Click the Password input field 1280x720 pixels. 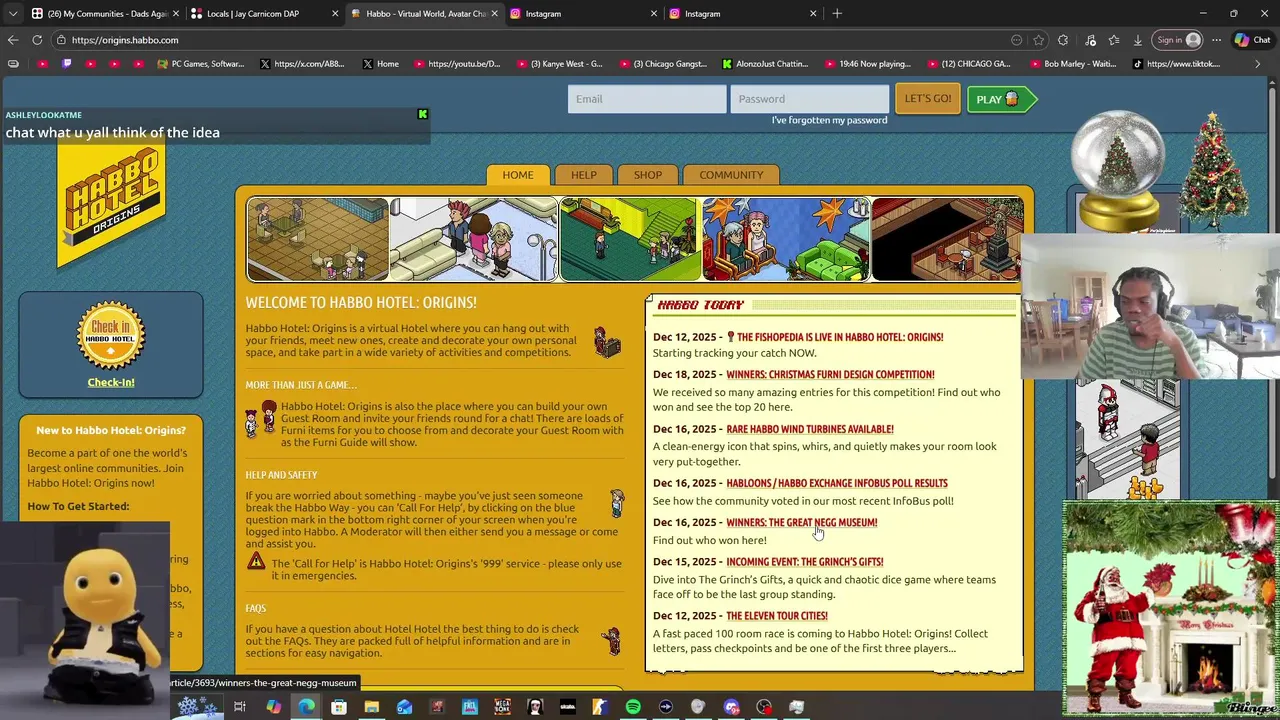[x=809, y=99]
